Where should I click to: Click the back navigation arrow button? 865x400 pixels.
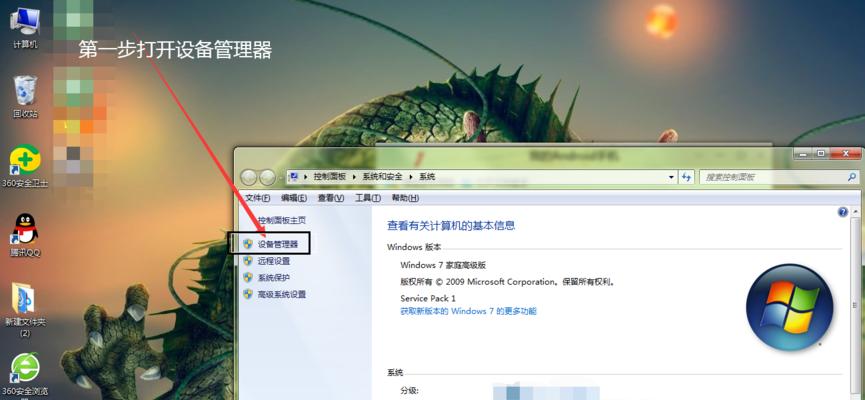249,177
